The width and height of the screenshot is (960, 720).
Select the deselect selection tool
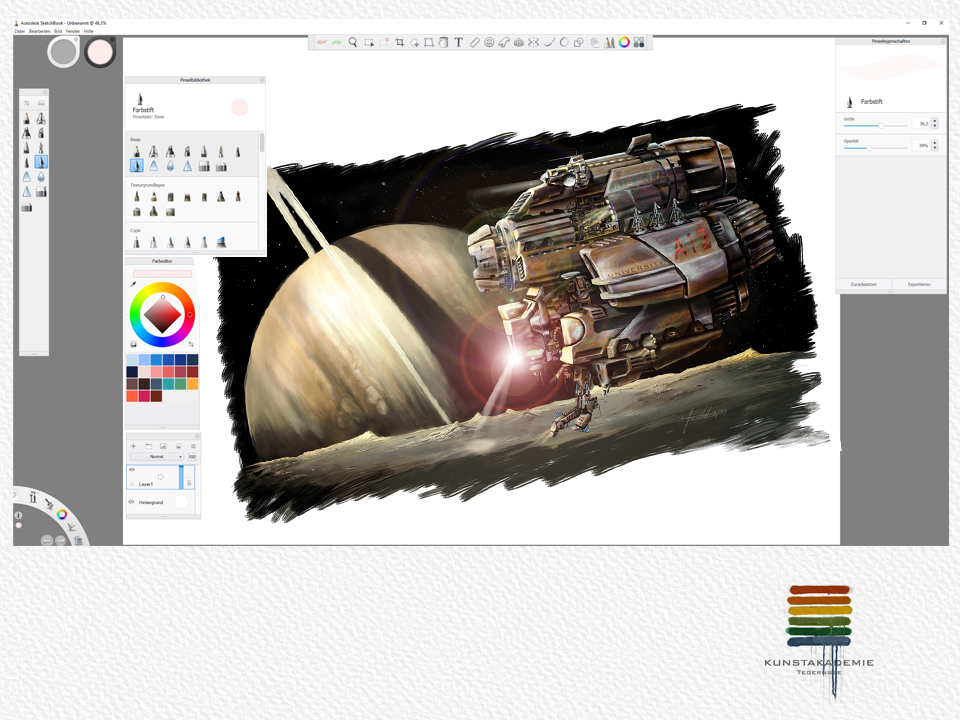coord(384,42)
